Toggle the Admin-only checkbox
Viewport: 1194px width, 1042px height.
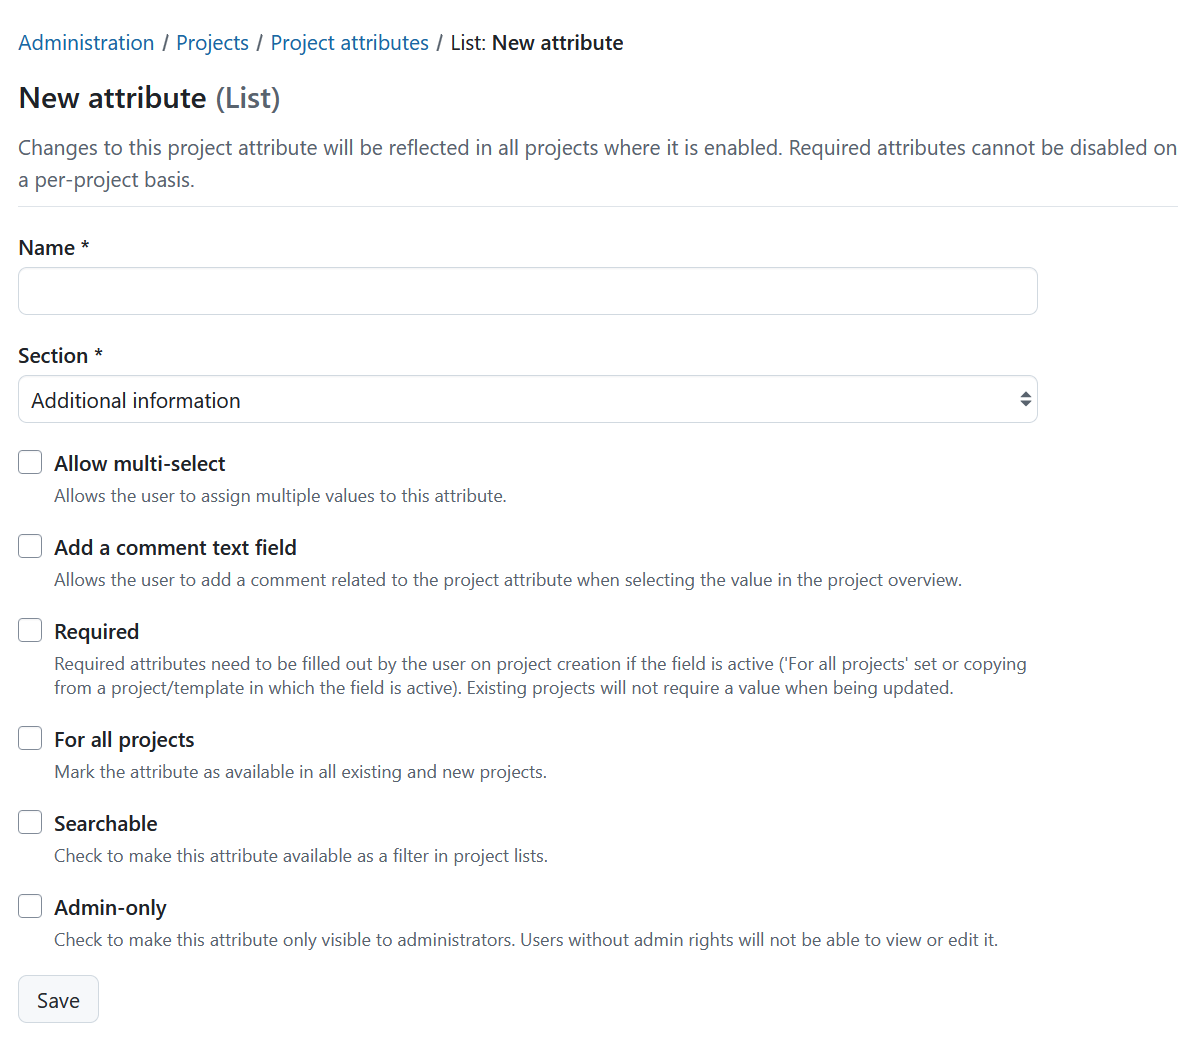[x=29, y=906]
